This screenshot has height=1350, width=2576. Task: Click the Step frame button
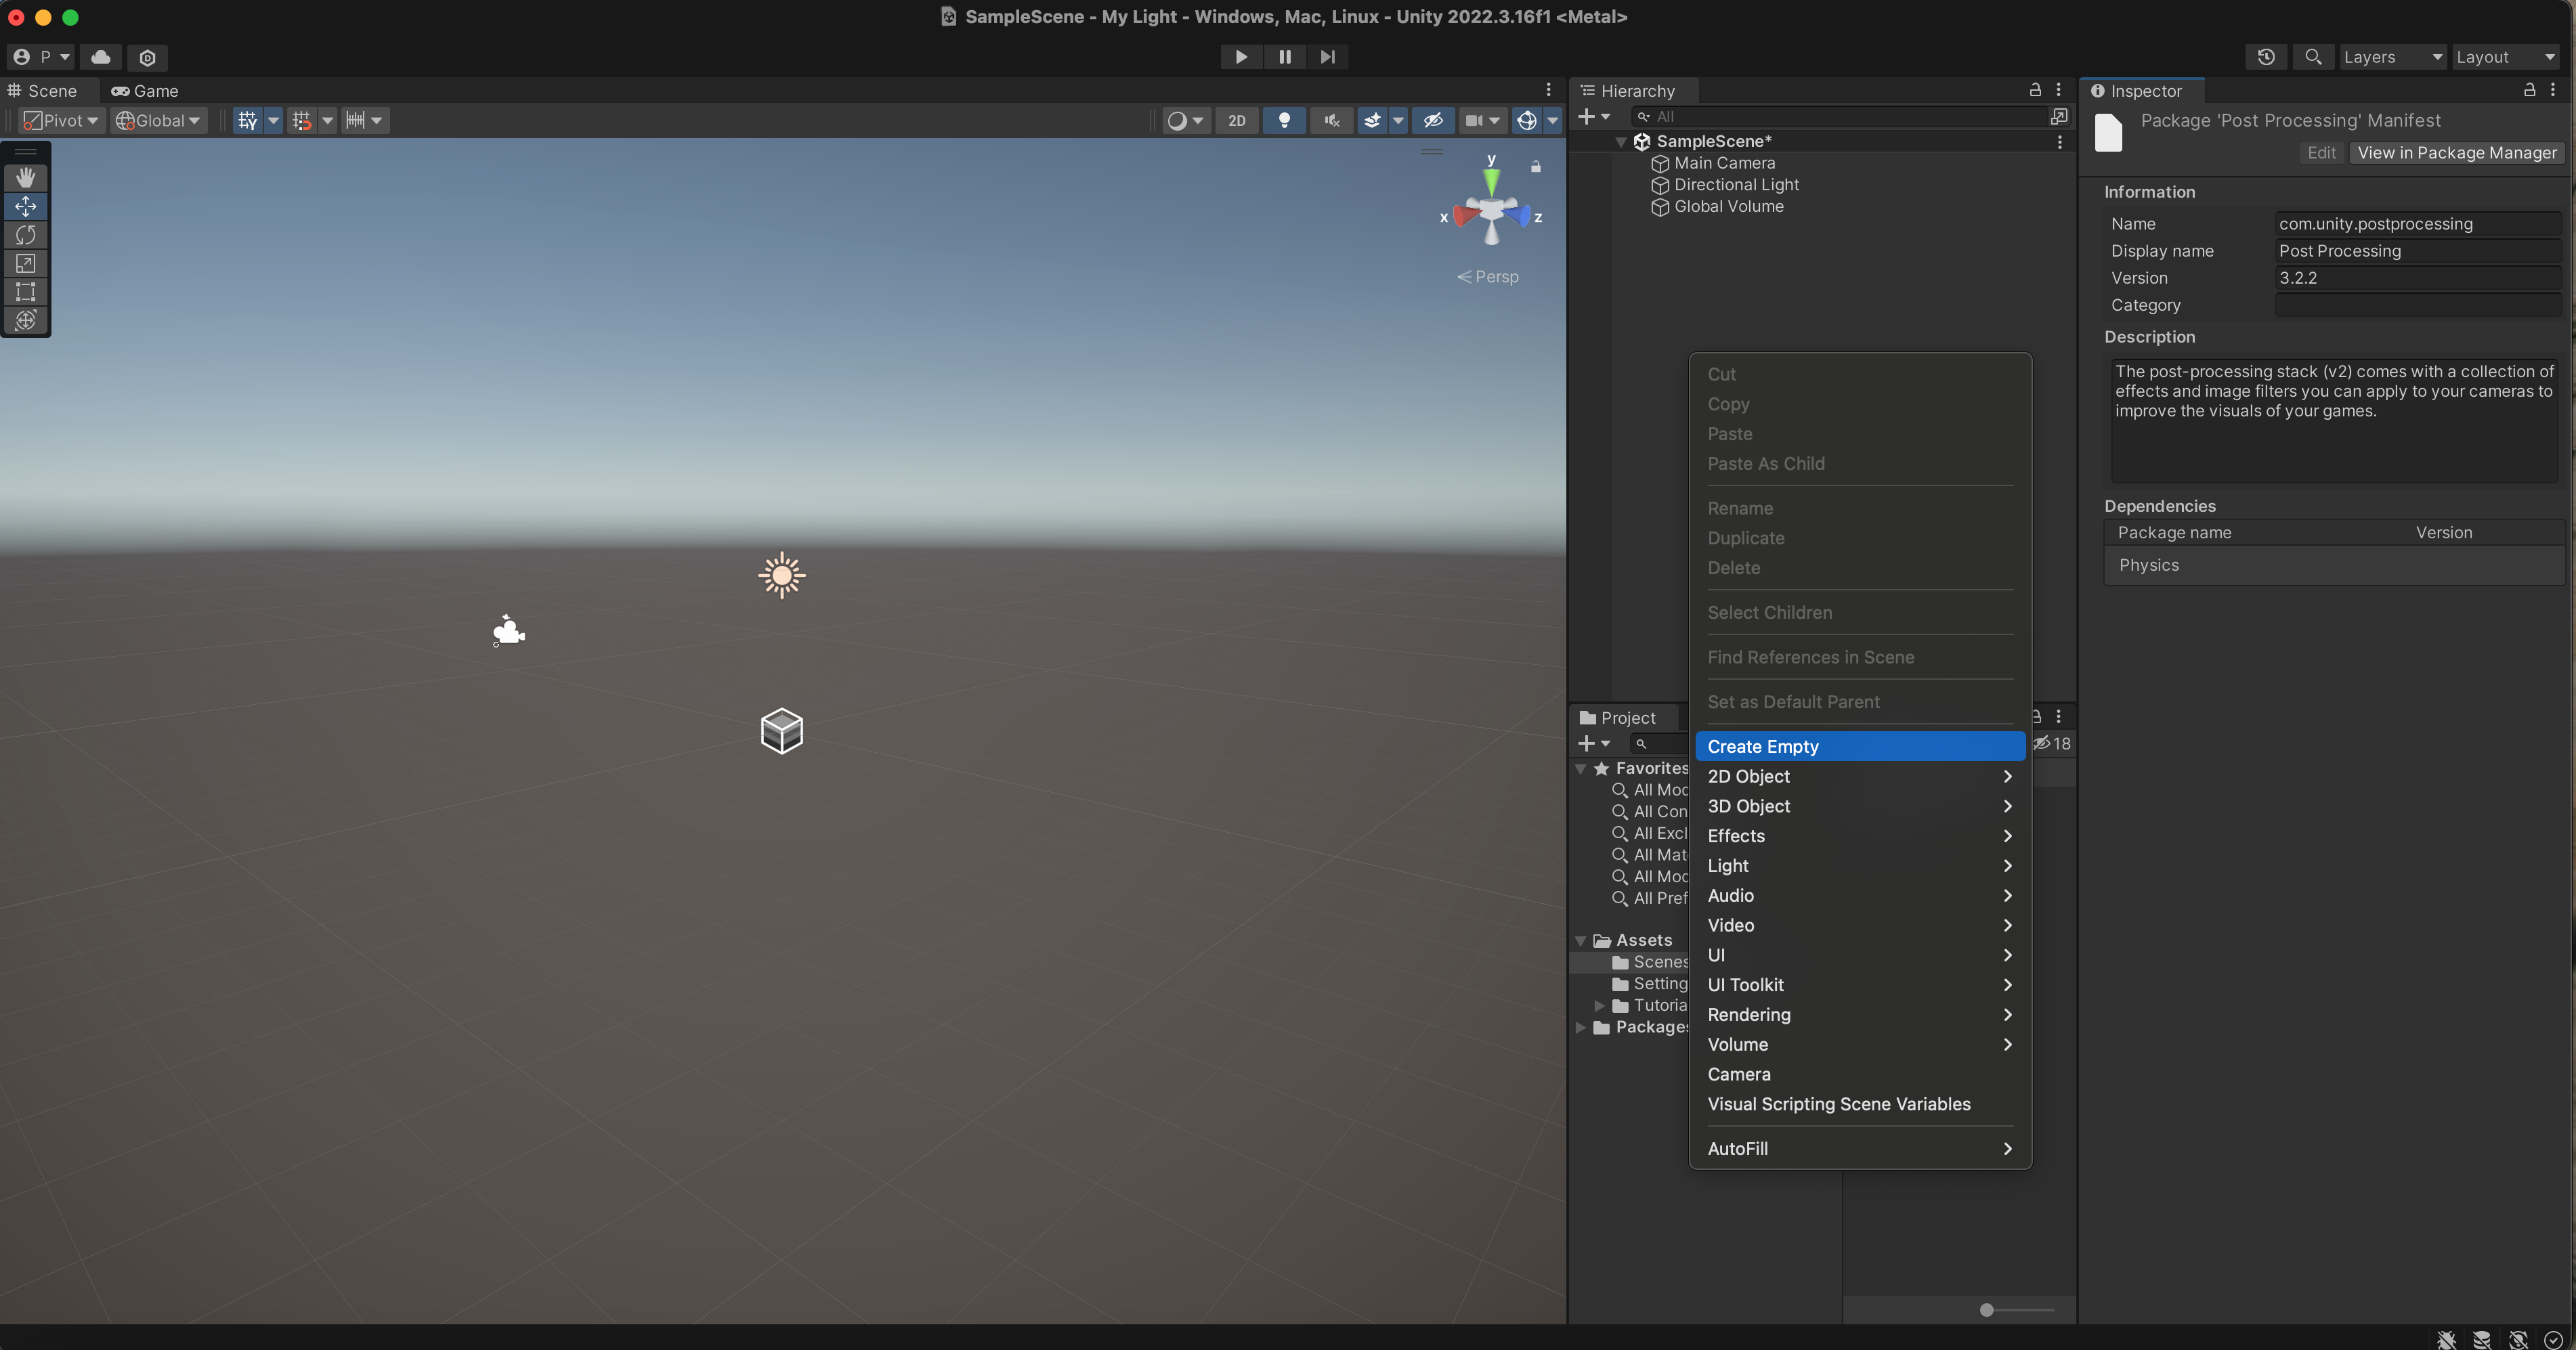(1327, 57)
